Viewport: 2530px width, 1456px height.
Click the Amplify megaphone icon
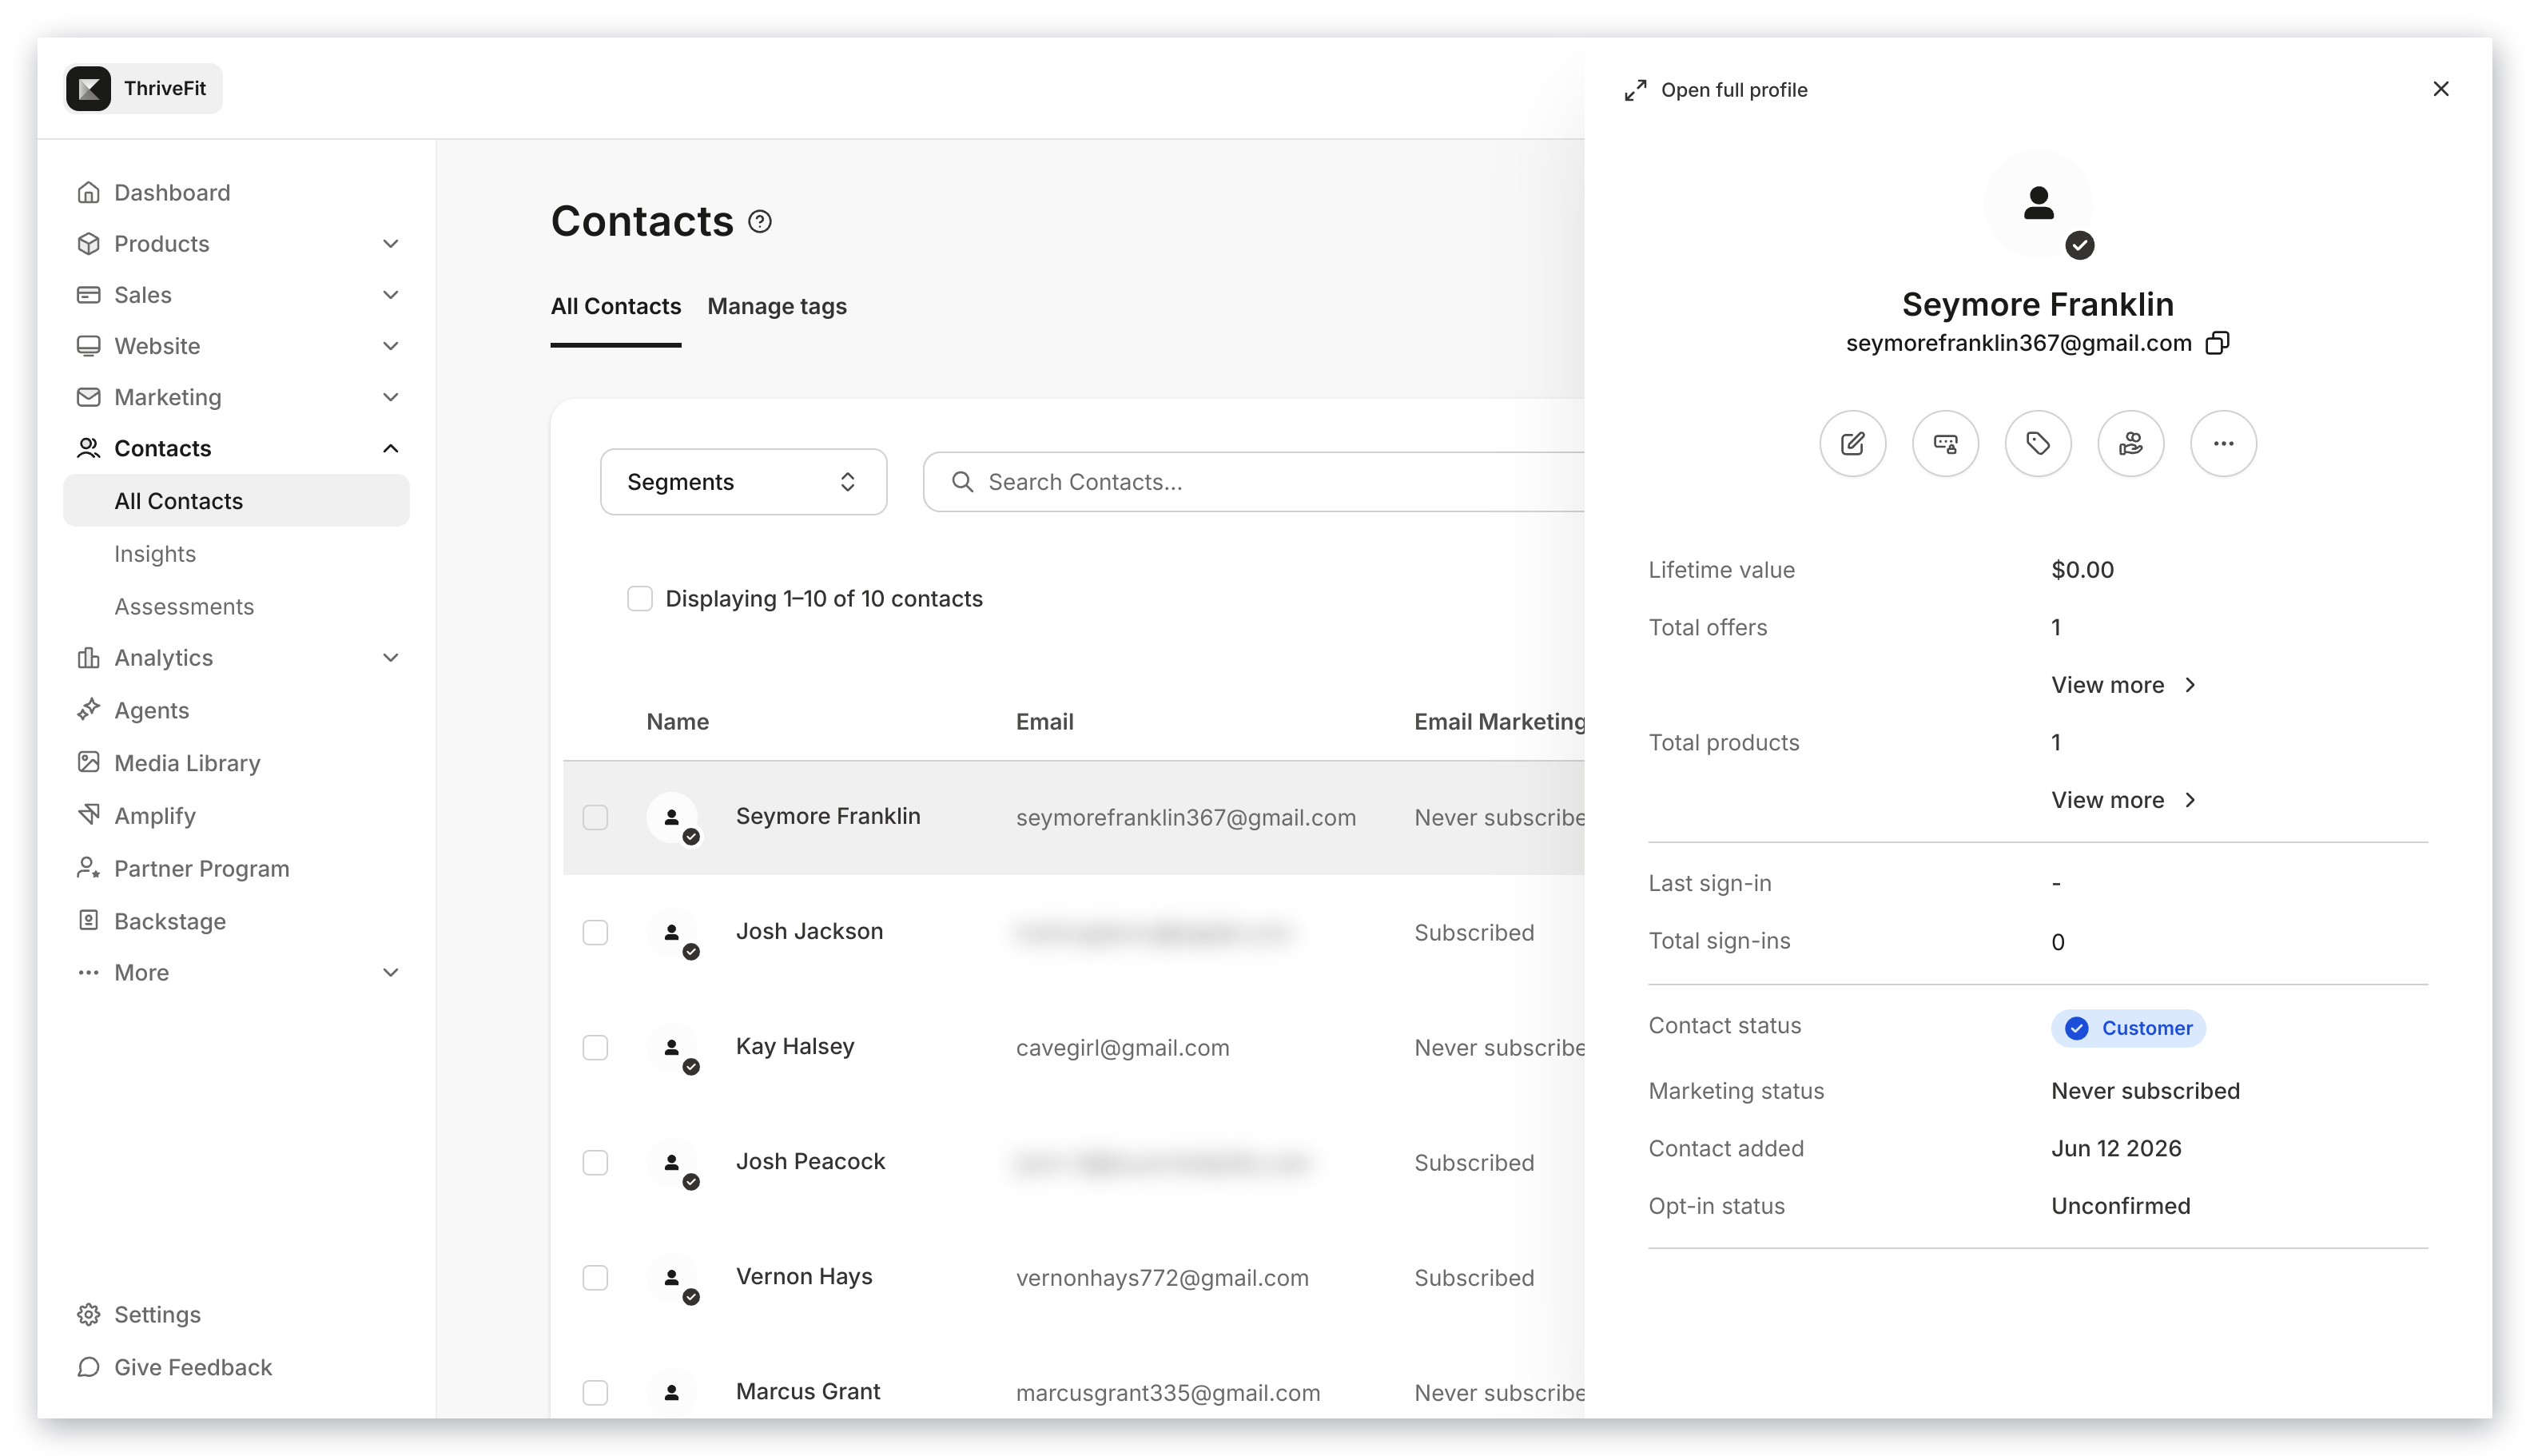[x=88, y=815]
